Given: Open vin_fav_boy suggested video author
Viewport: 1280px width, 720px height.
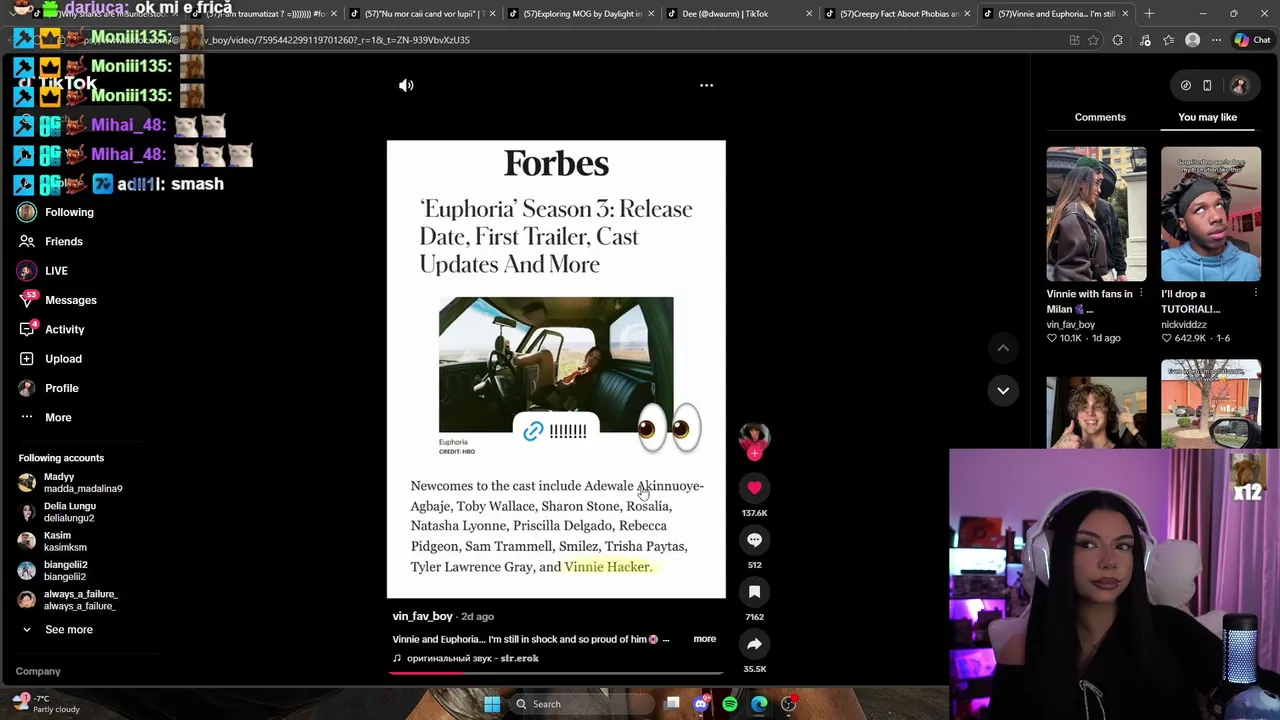Looking at the screenshot, I should 1070,324.
